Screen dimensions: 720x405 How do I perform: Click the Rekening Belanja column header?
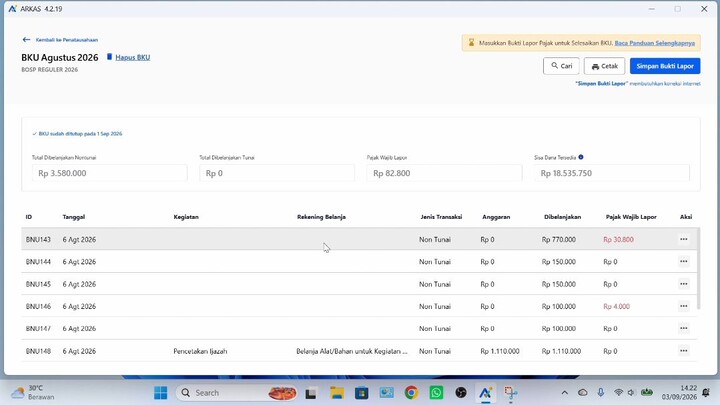pos(321,217)
